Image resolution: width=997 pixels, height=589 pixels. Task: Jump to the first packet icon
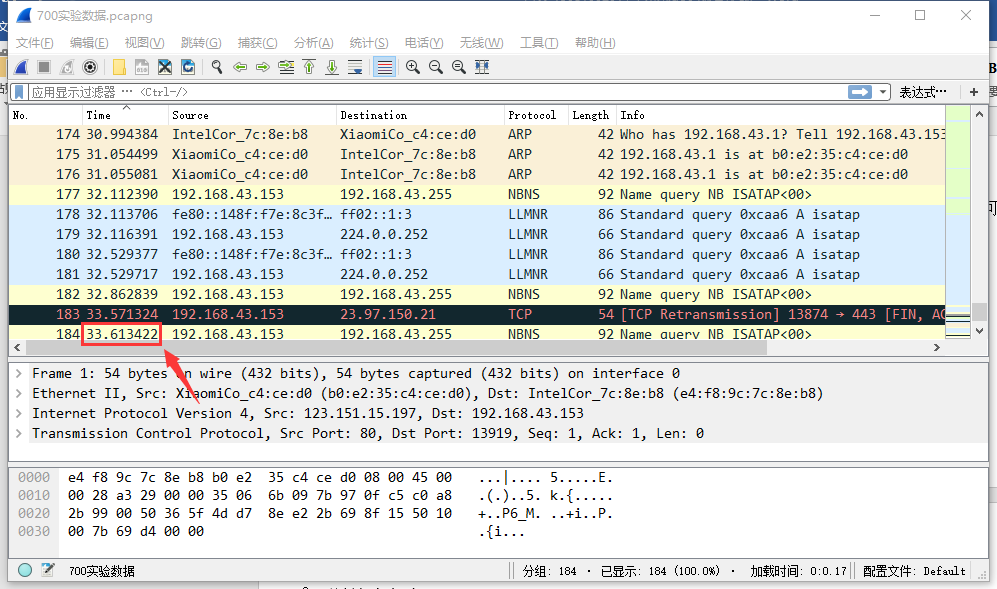point(309,67)
